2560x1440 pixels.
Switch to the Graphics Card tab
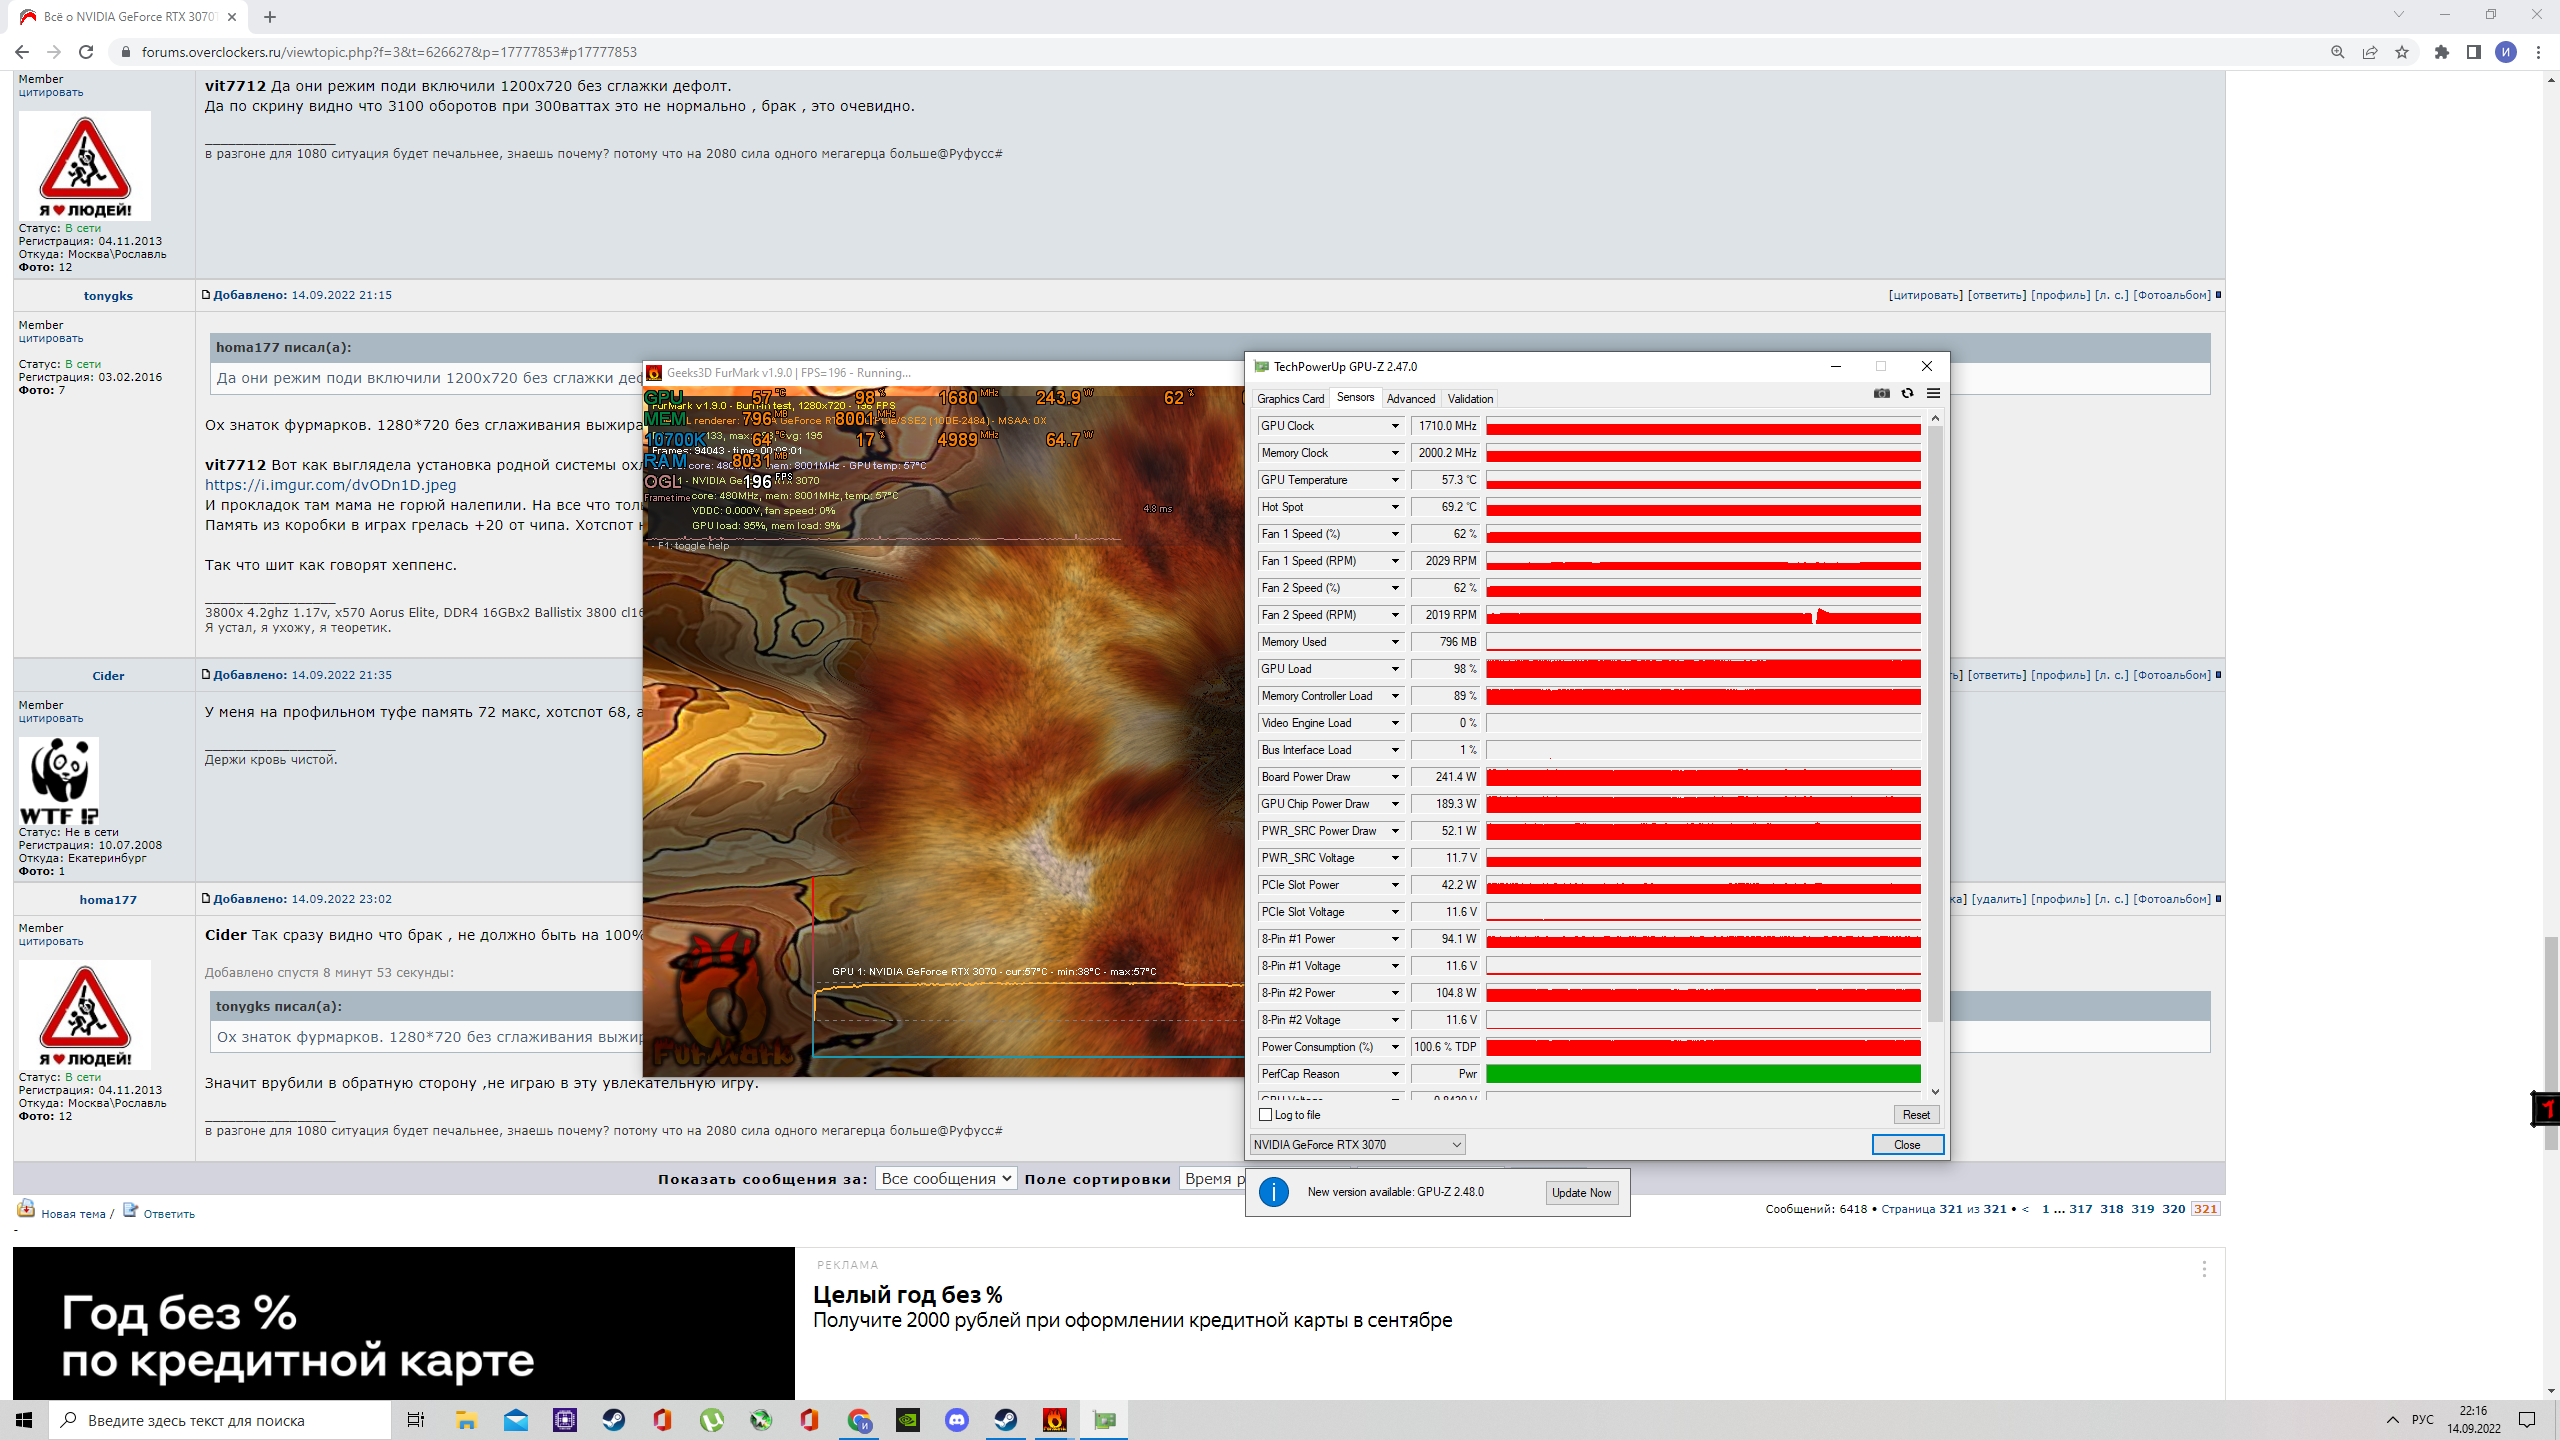coord(1290,398)
